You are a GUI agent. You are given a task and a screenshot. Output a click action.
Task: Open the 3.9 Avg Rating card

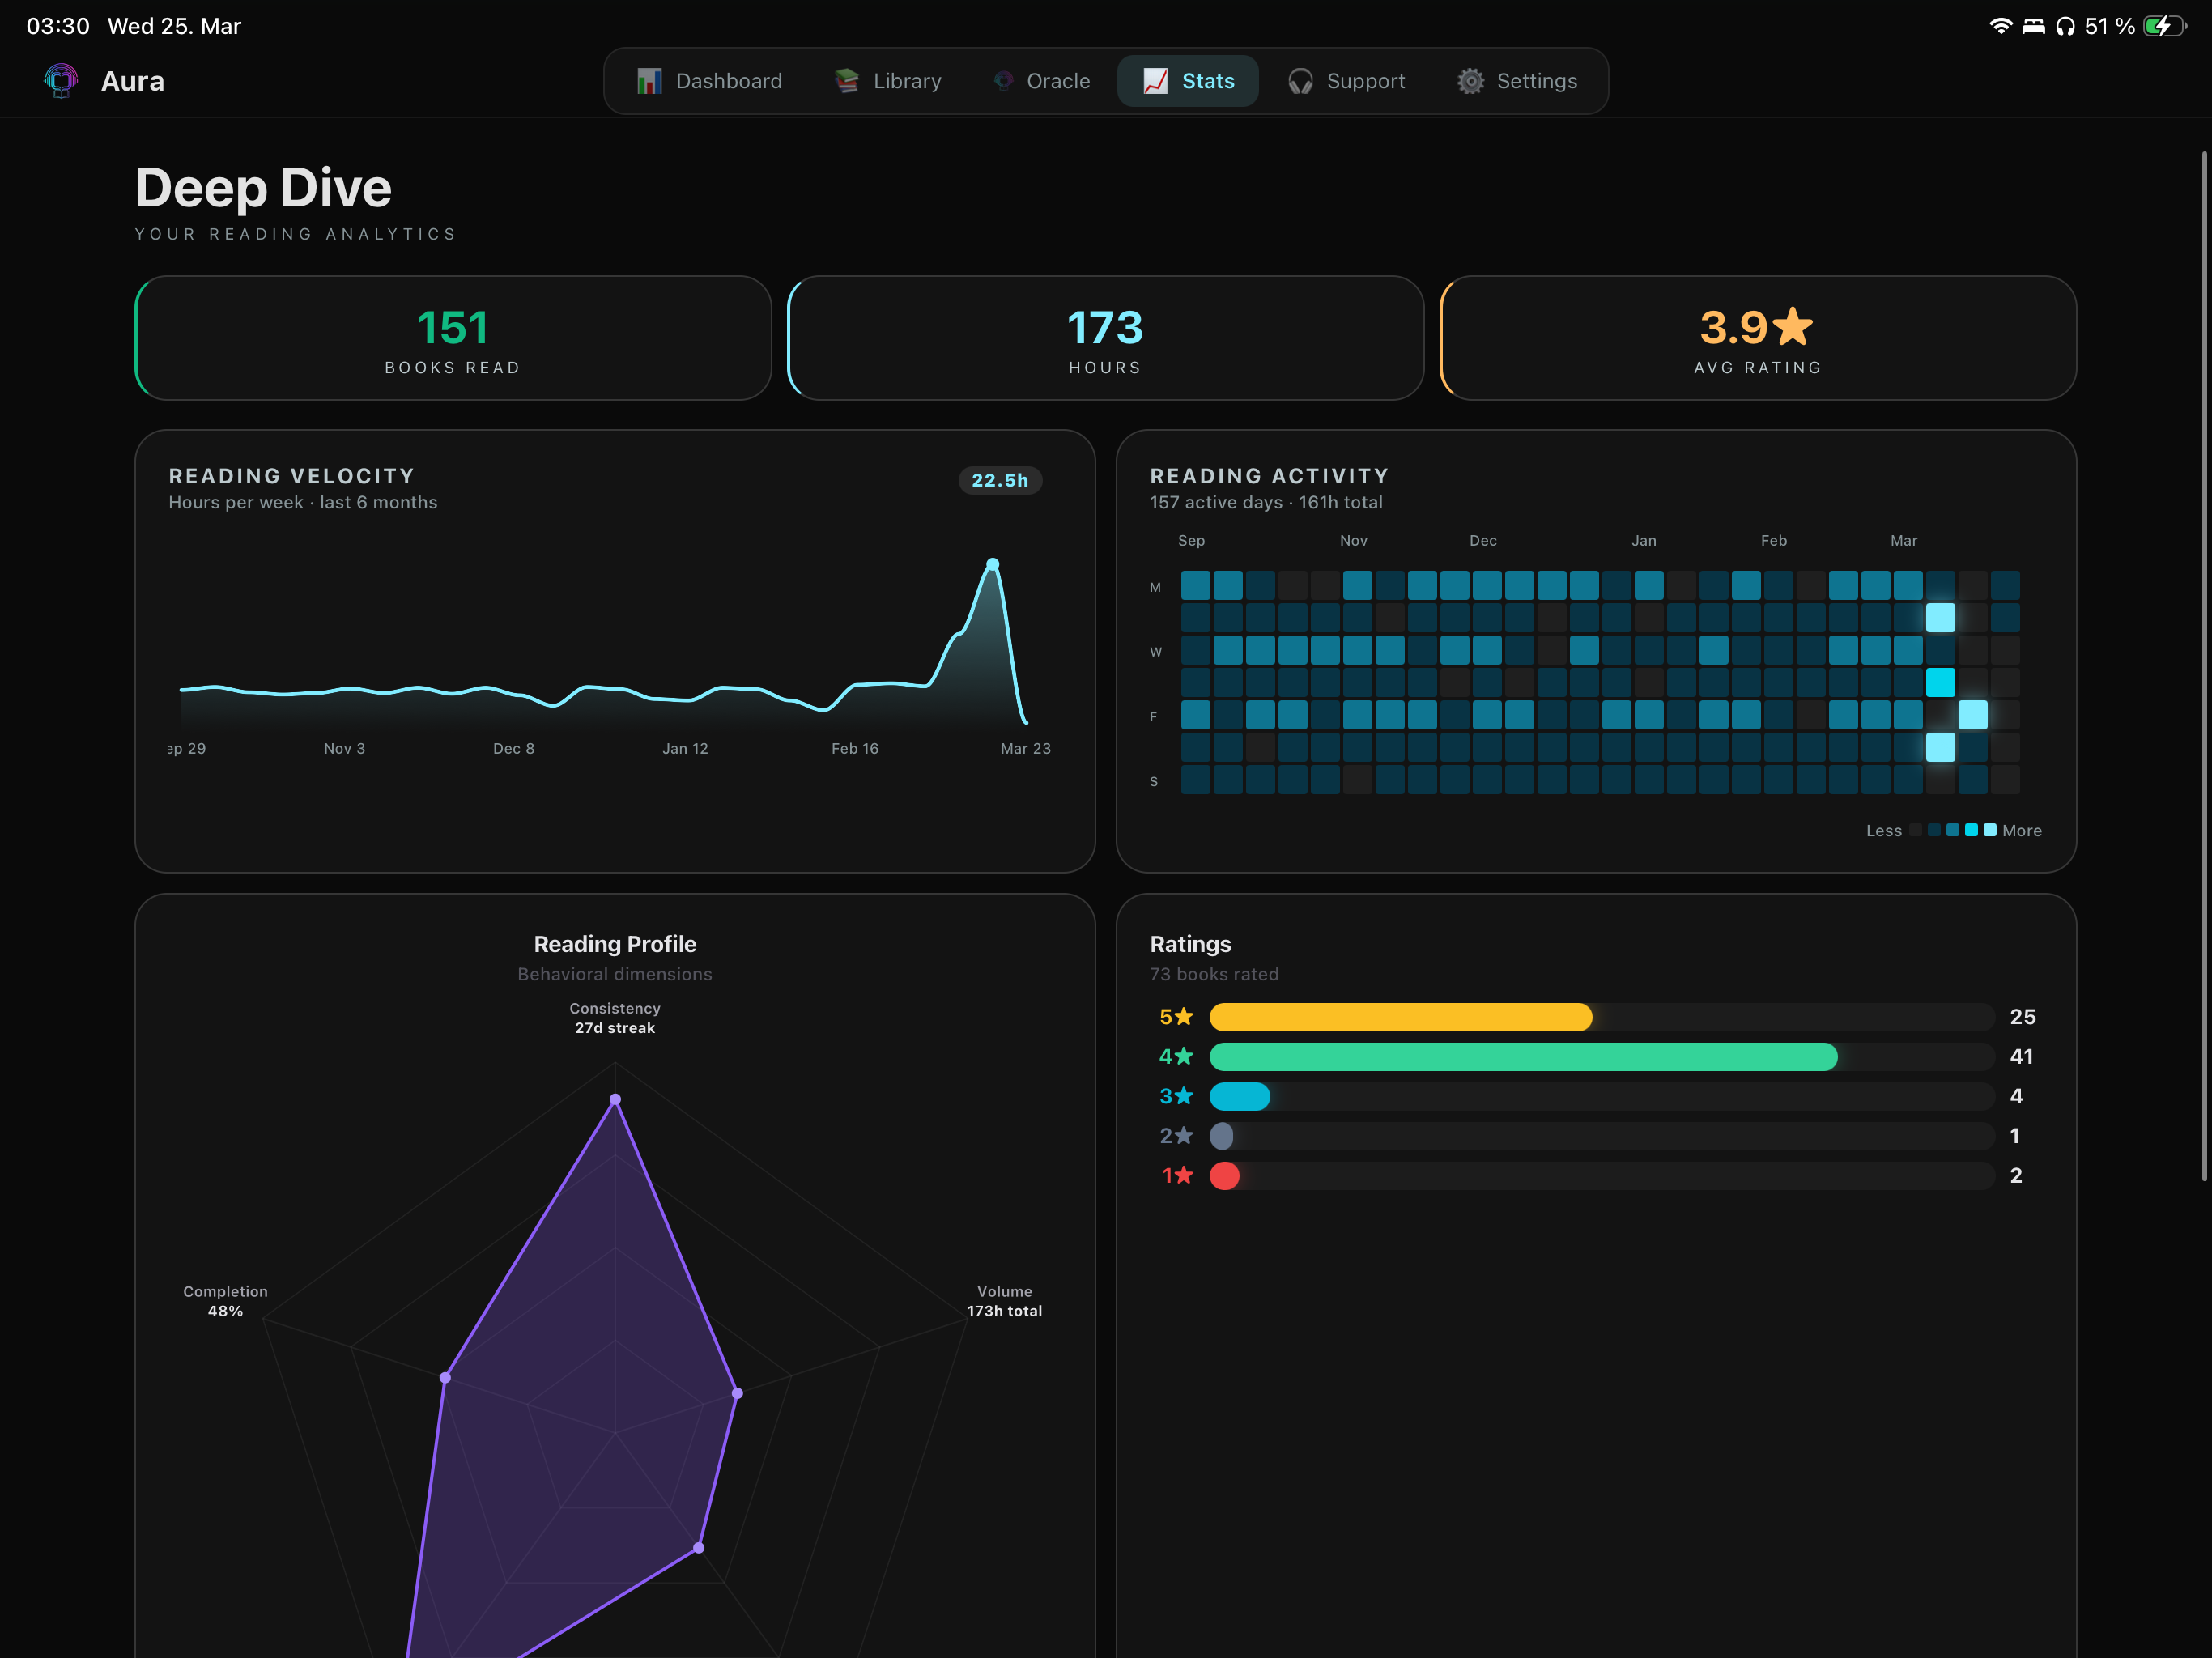coord(1758,338)
